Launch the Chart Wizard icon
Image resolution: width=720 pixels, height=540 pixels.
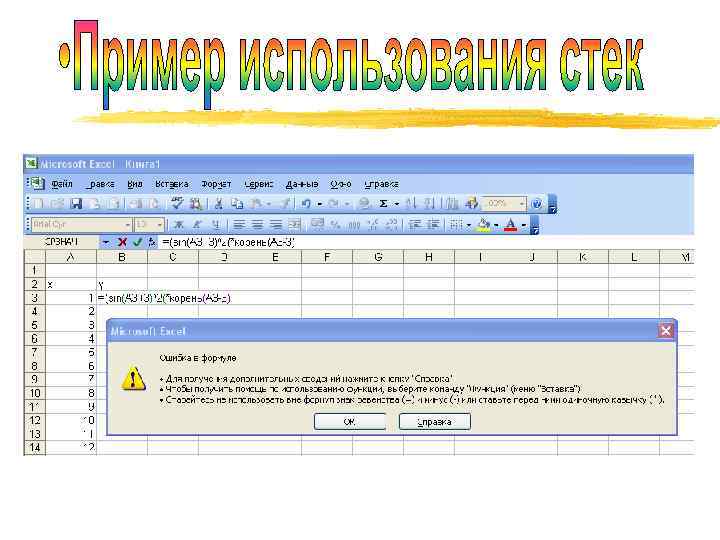tap(453, 203)
